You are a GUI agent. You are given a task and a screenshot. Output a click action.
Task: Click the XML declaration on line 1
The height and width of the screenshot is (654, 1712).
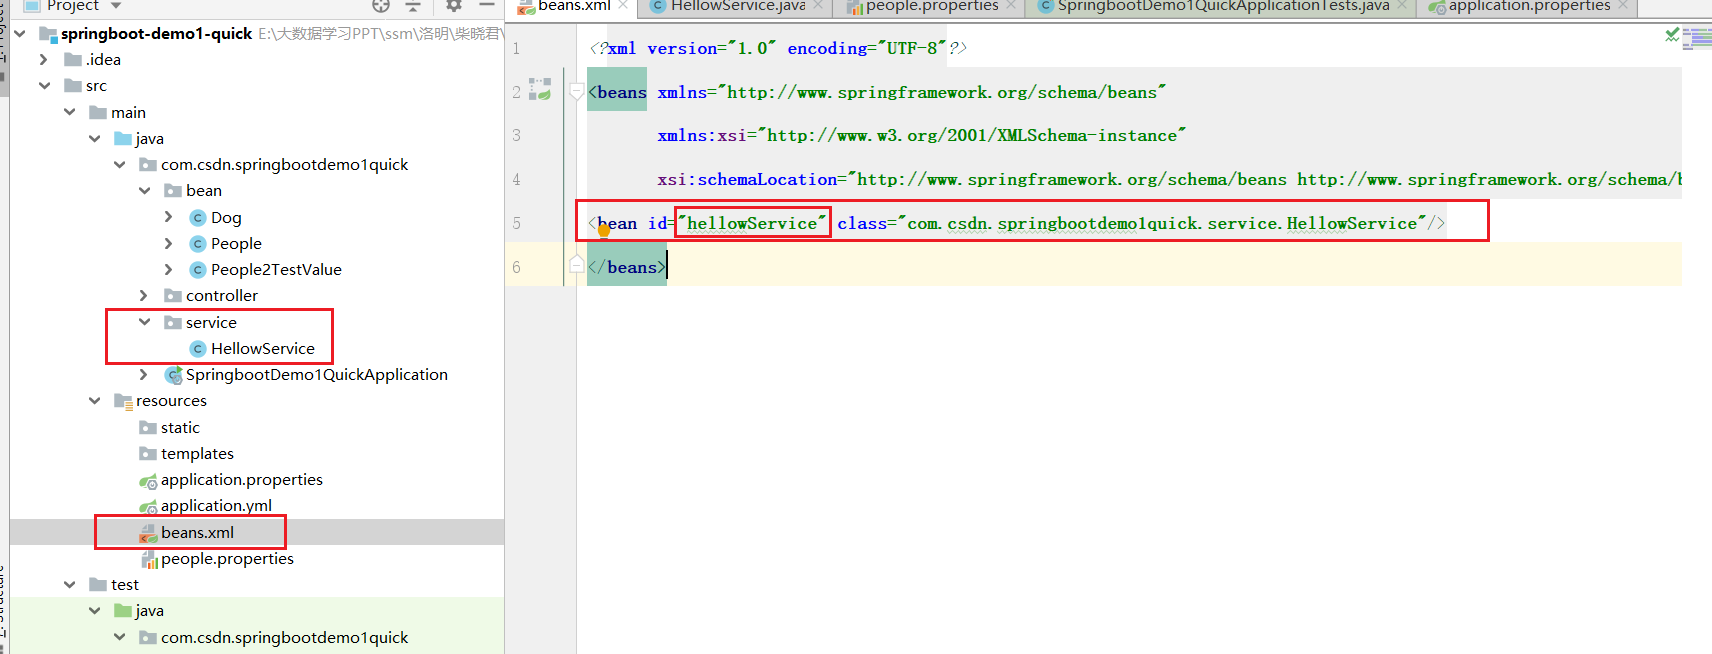point(778,48)
